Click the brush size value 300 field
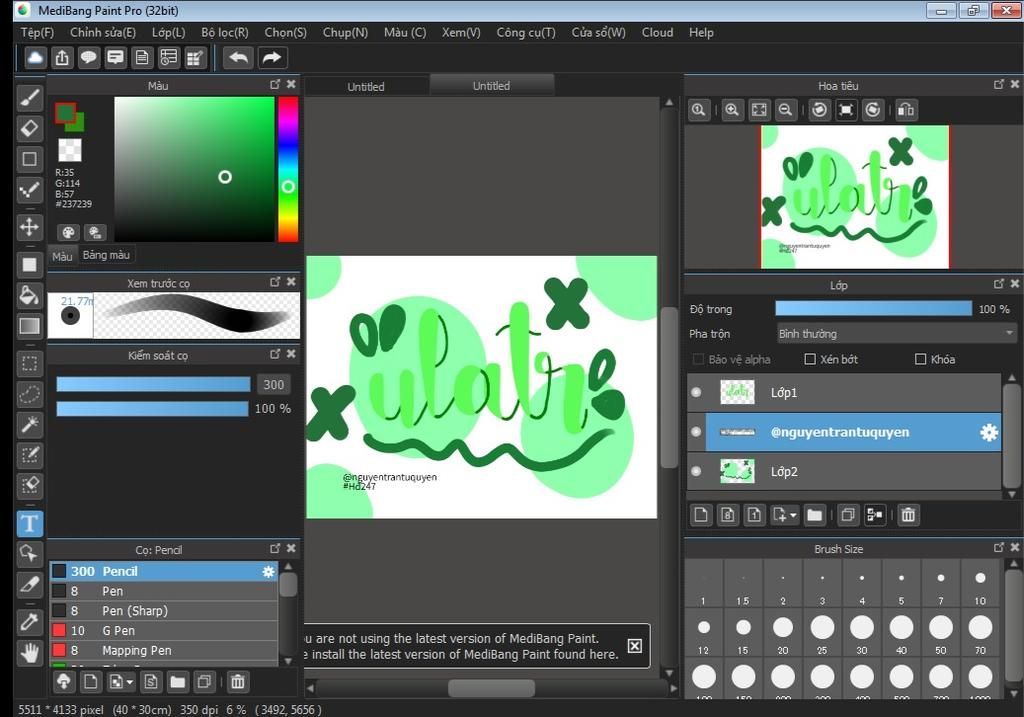The image size is (1024, 717). (273, 385)
